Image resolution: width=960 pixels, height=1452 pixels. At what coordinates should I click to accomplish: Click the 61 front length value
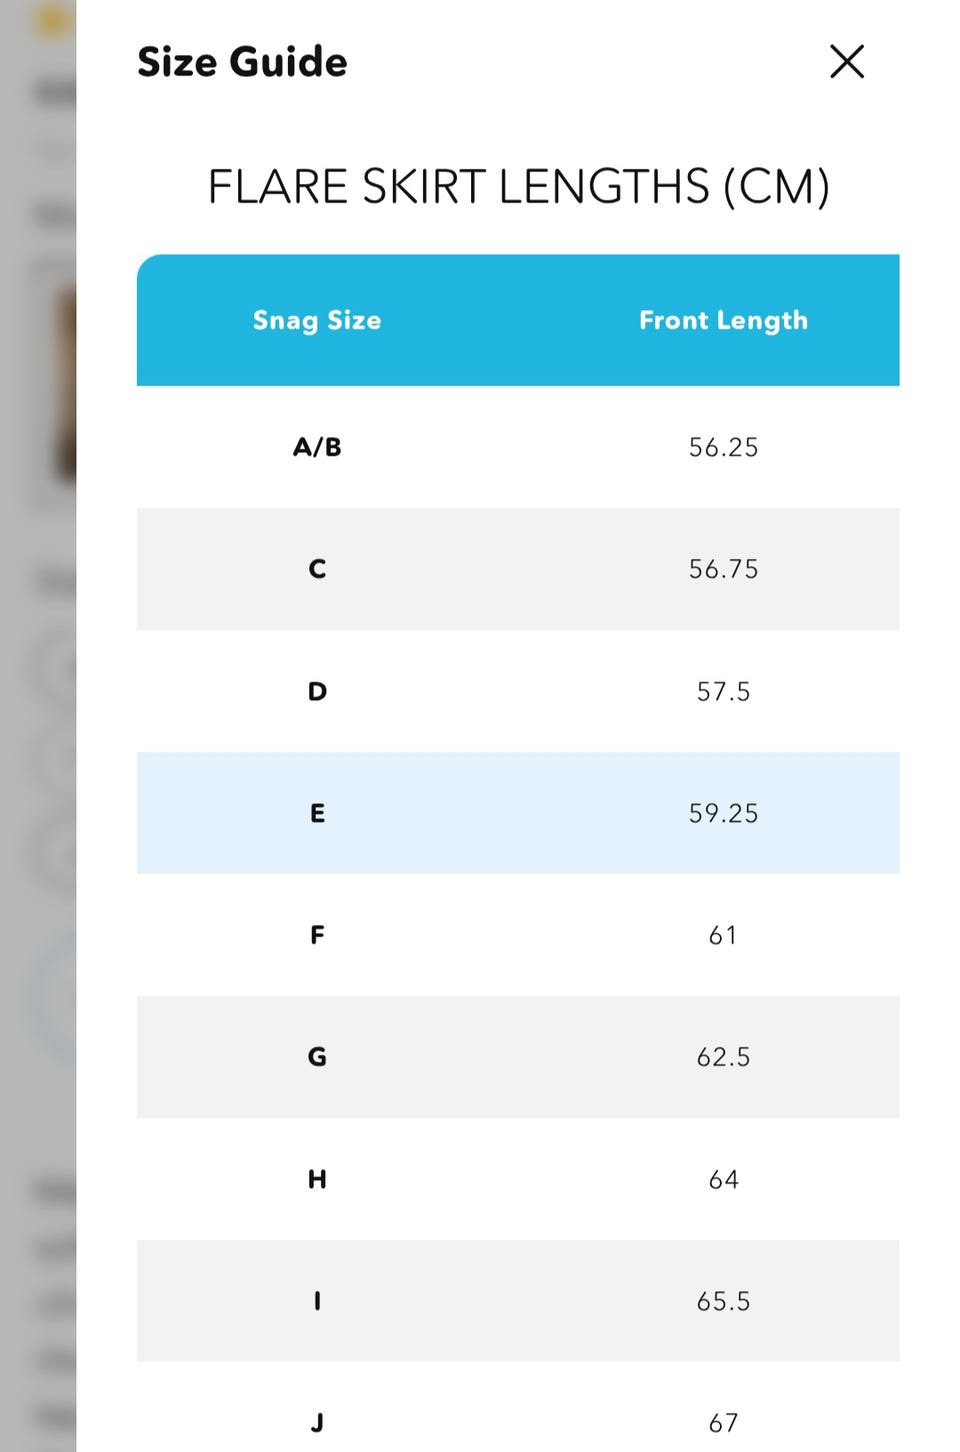pyautogui.click(x=723, y=935)
